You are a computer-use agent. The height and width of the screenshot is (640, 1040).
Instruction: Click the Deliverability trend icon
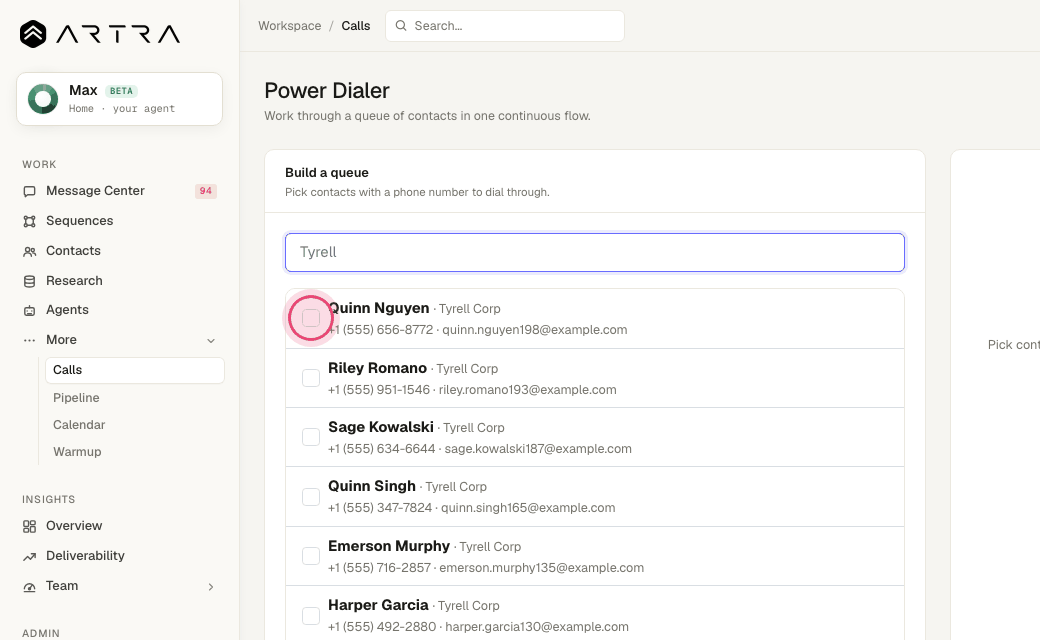click(x=29, y=556)
